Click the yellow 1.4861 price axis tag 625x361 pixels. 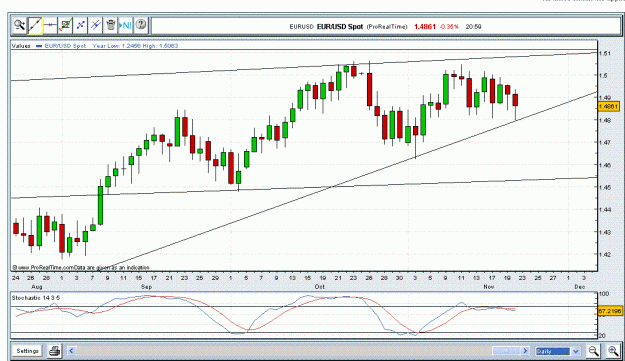[x=609, y=106]
